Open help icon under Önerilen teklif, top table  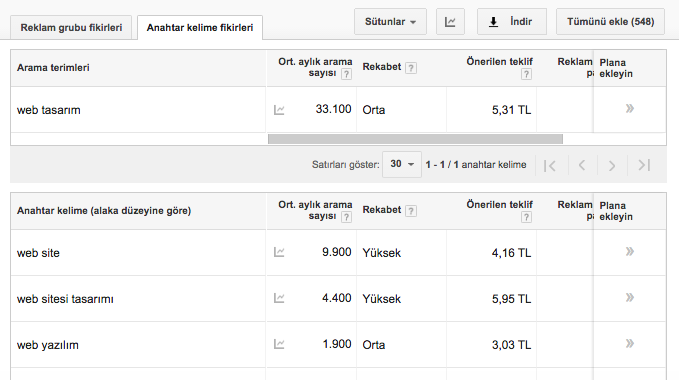tap(526, 74)
